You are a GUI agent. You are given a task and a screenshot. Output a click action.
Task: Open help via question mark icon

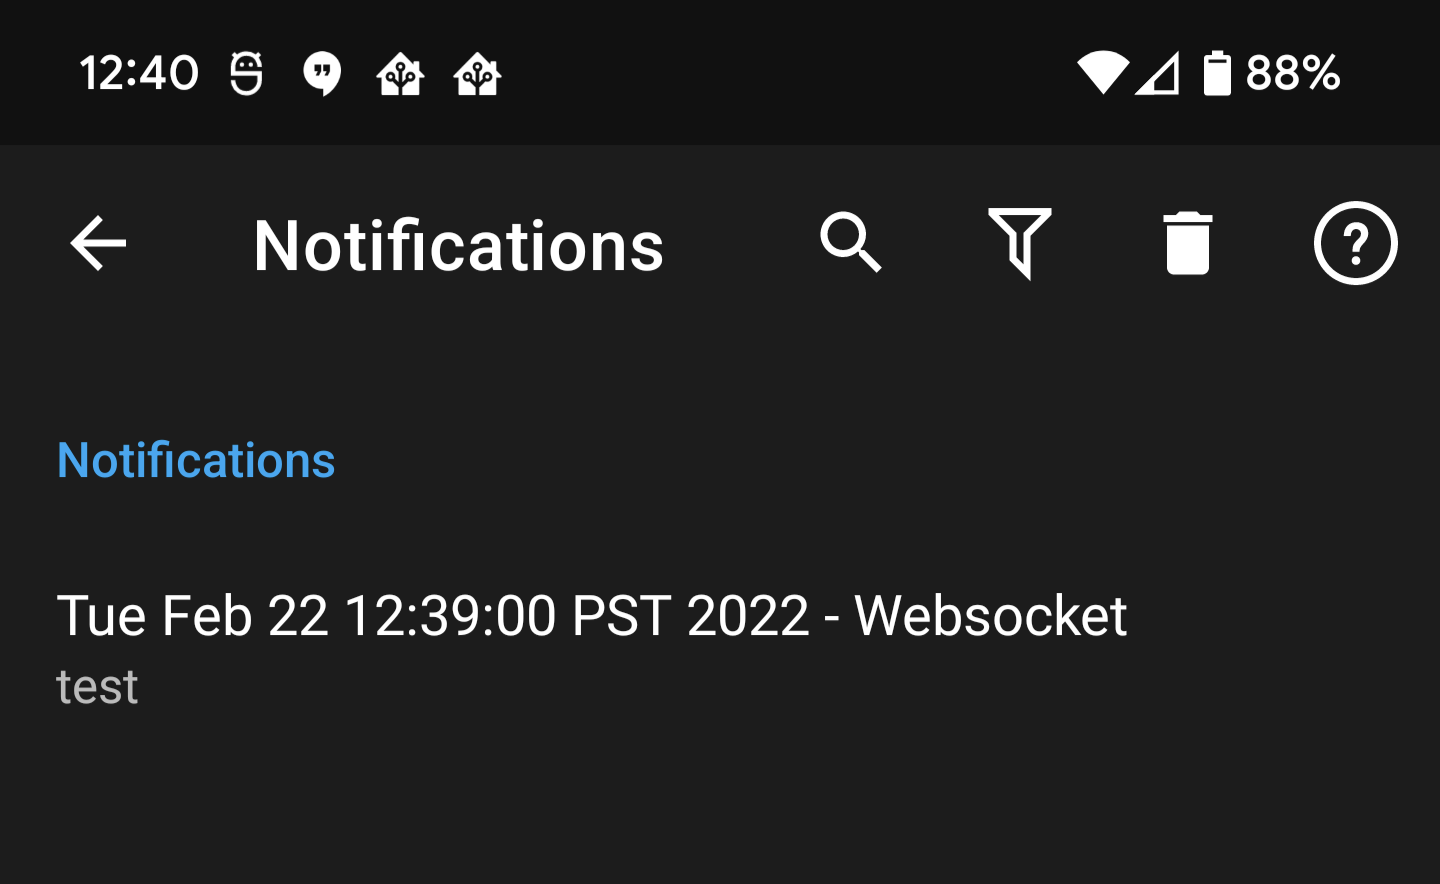click(x=1355, y=243)
